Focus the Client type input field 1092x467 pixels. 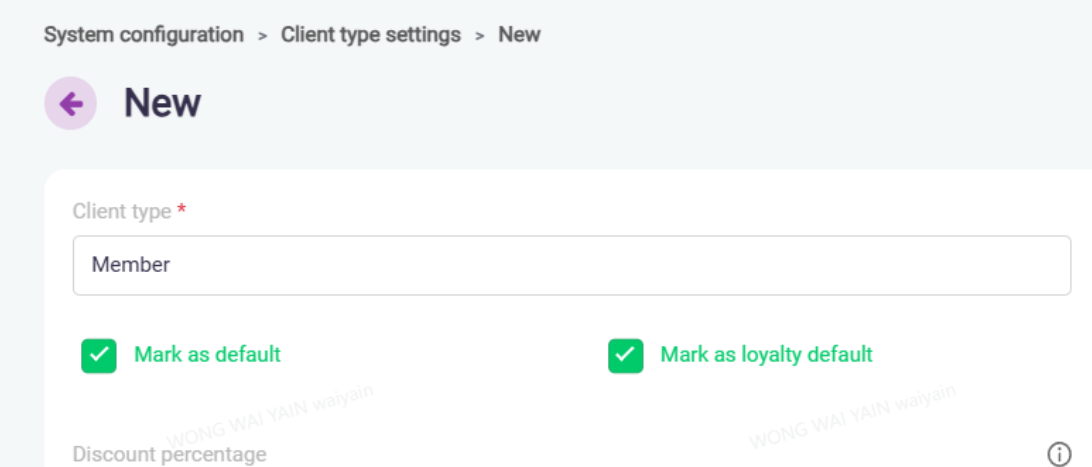click(571, 265)
